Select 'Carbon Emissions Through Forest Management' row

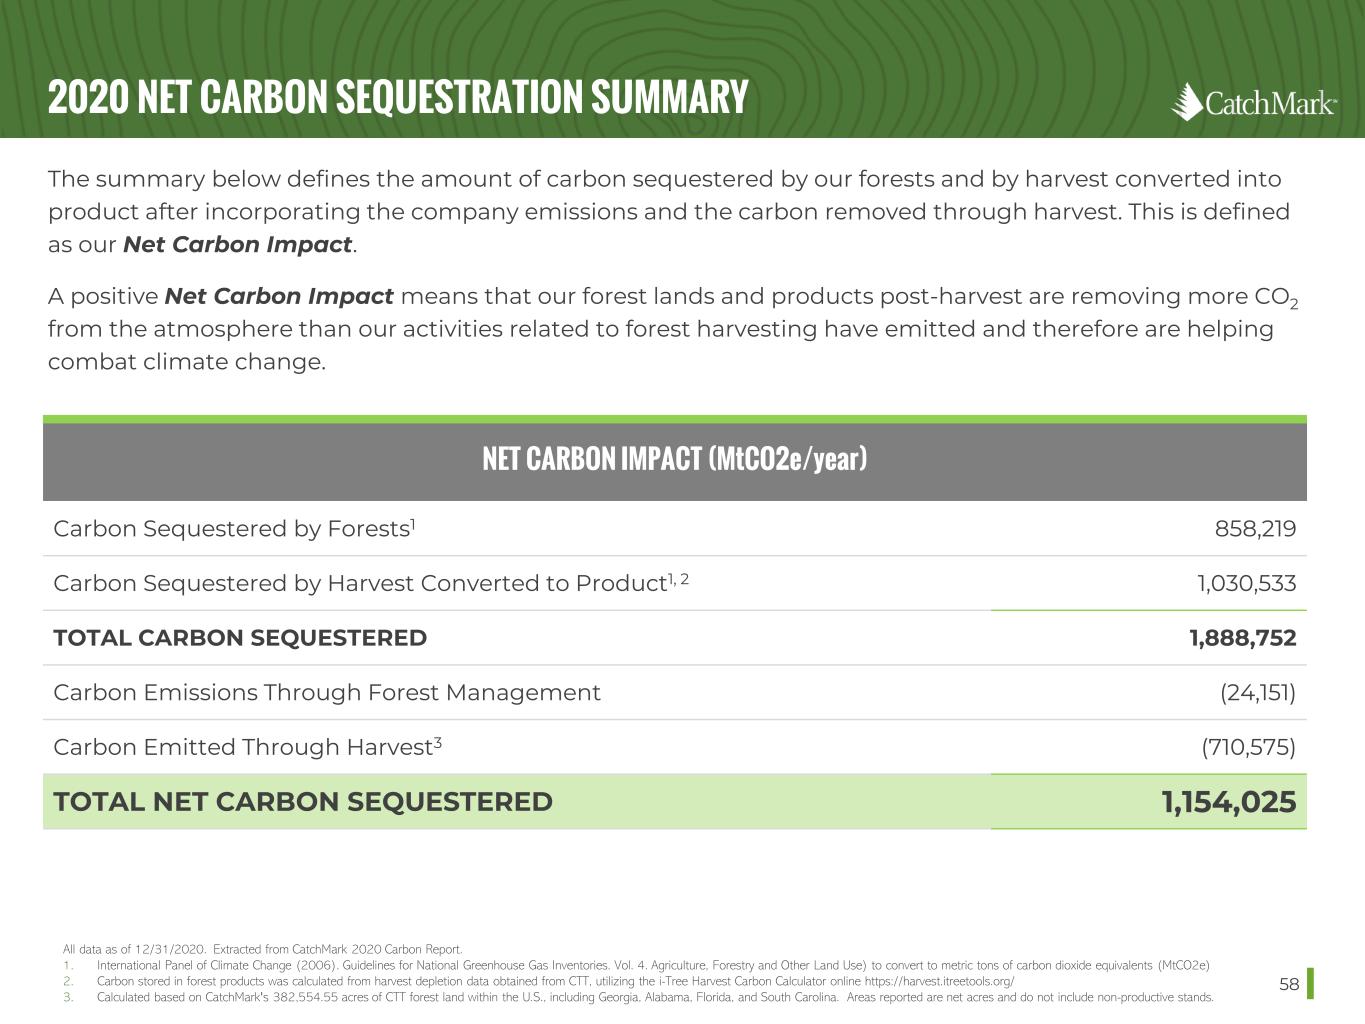327,693
